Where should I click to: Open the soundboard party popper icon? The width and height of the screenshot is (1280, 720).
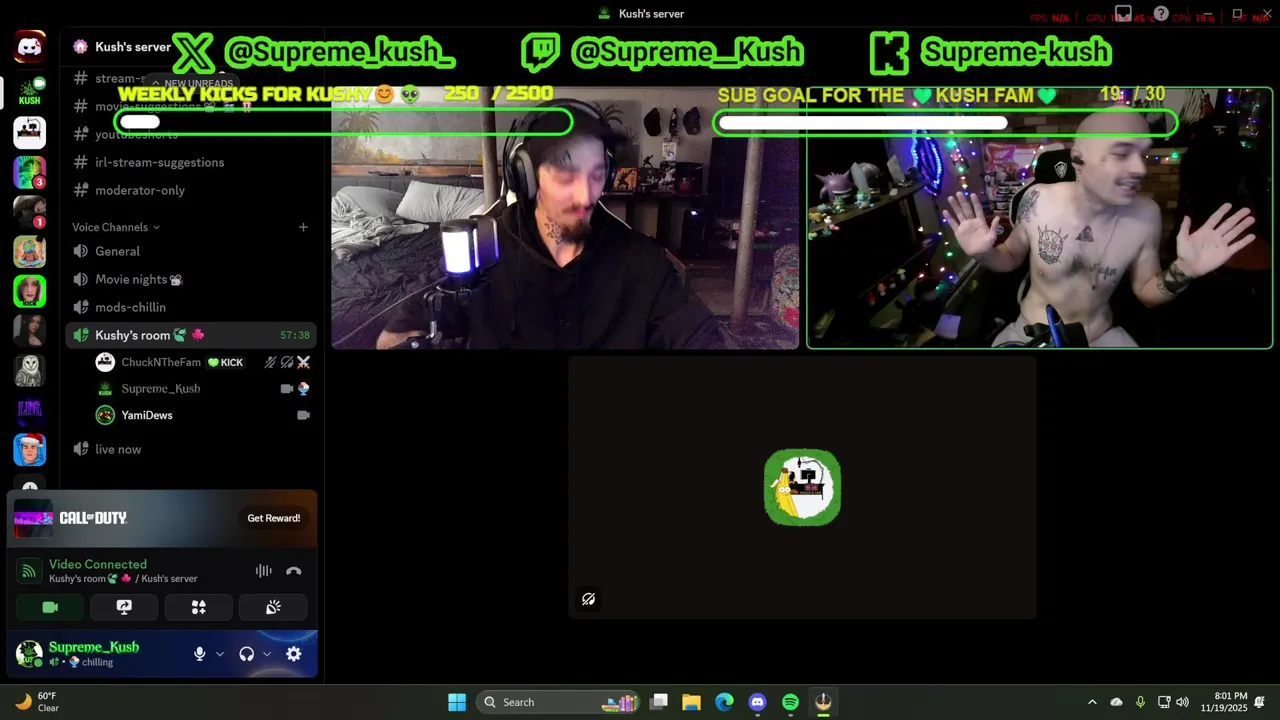click(272, 607)
